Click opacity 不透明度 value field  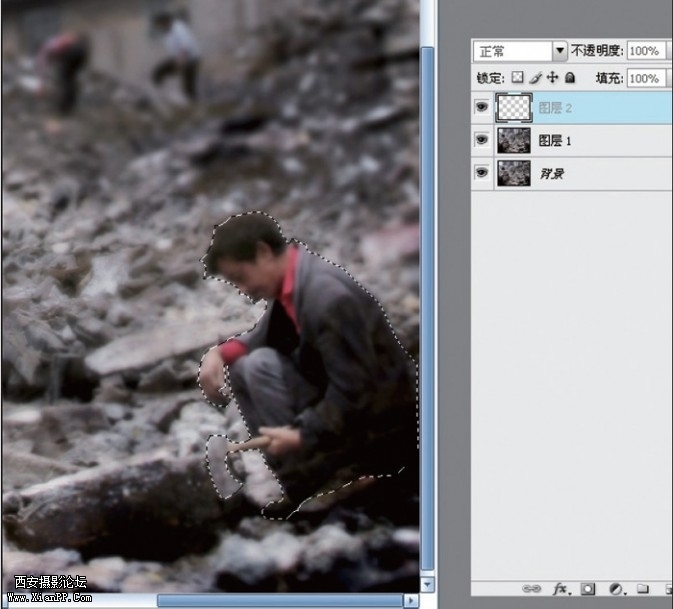[646, 51]
